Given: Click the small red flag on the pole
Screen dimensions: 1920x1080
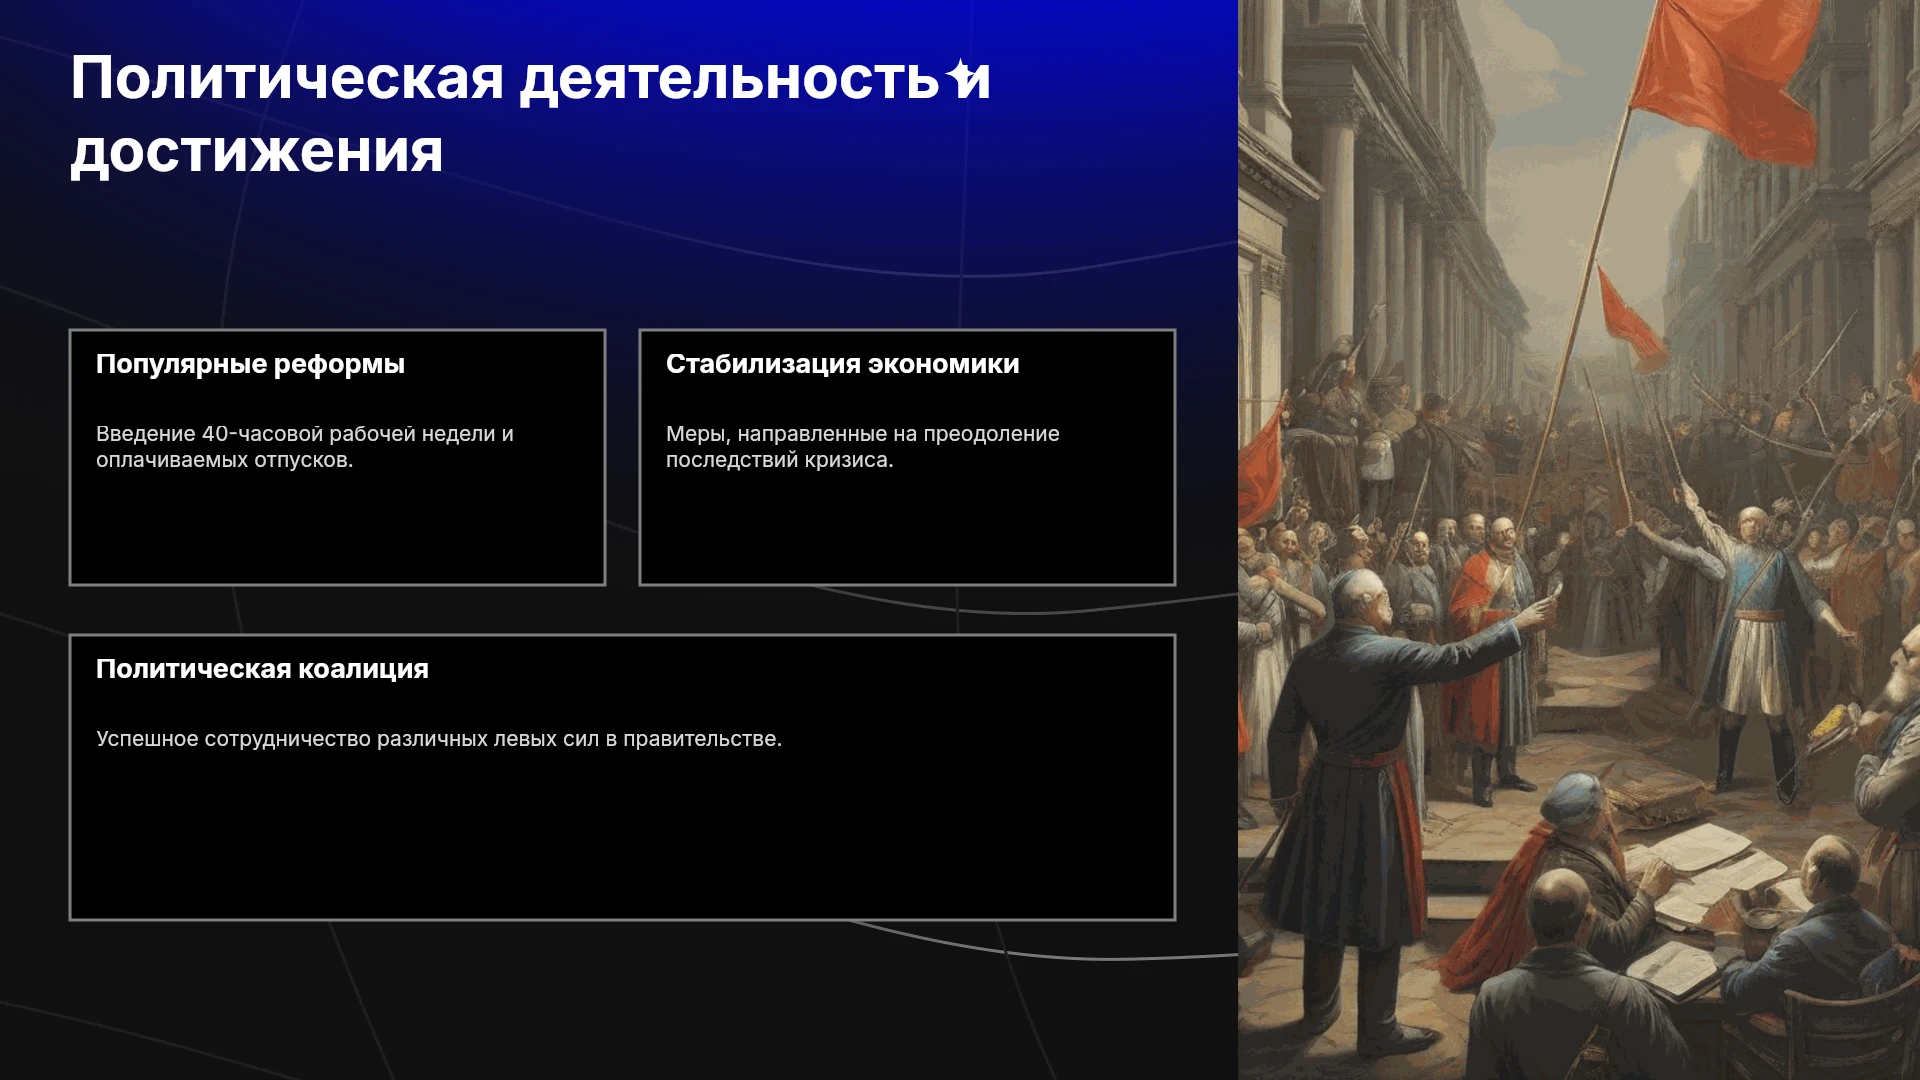Looking at the screenshot, I should [x=1628, y=318].
